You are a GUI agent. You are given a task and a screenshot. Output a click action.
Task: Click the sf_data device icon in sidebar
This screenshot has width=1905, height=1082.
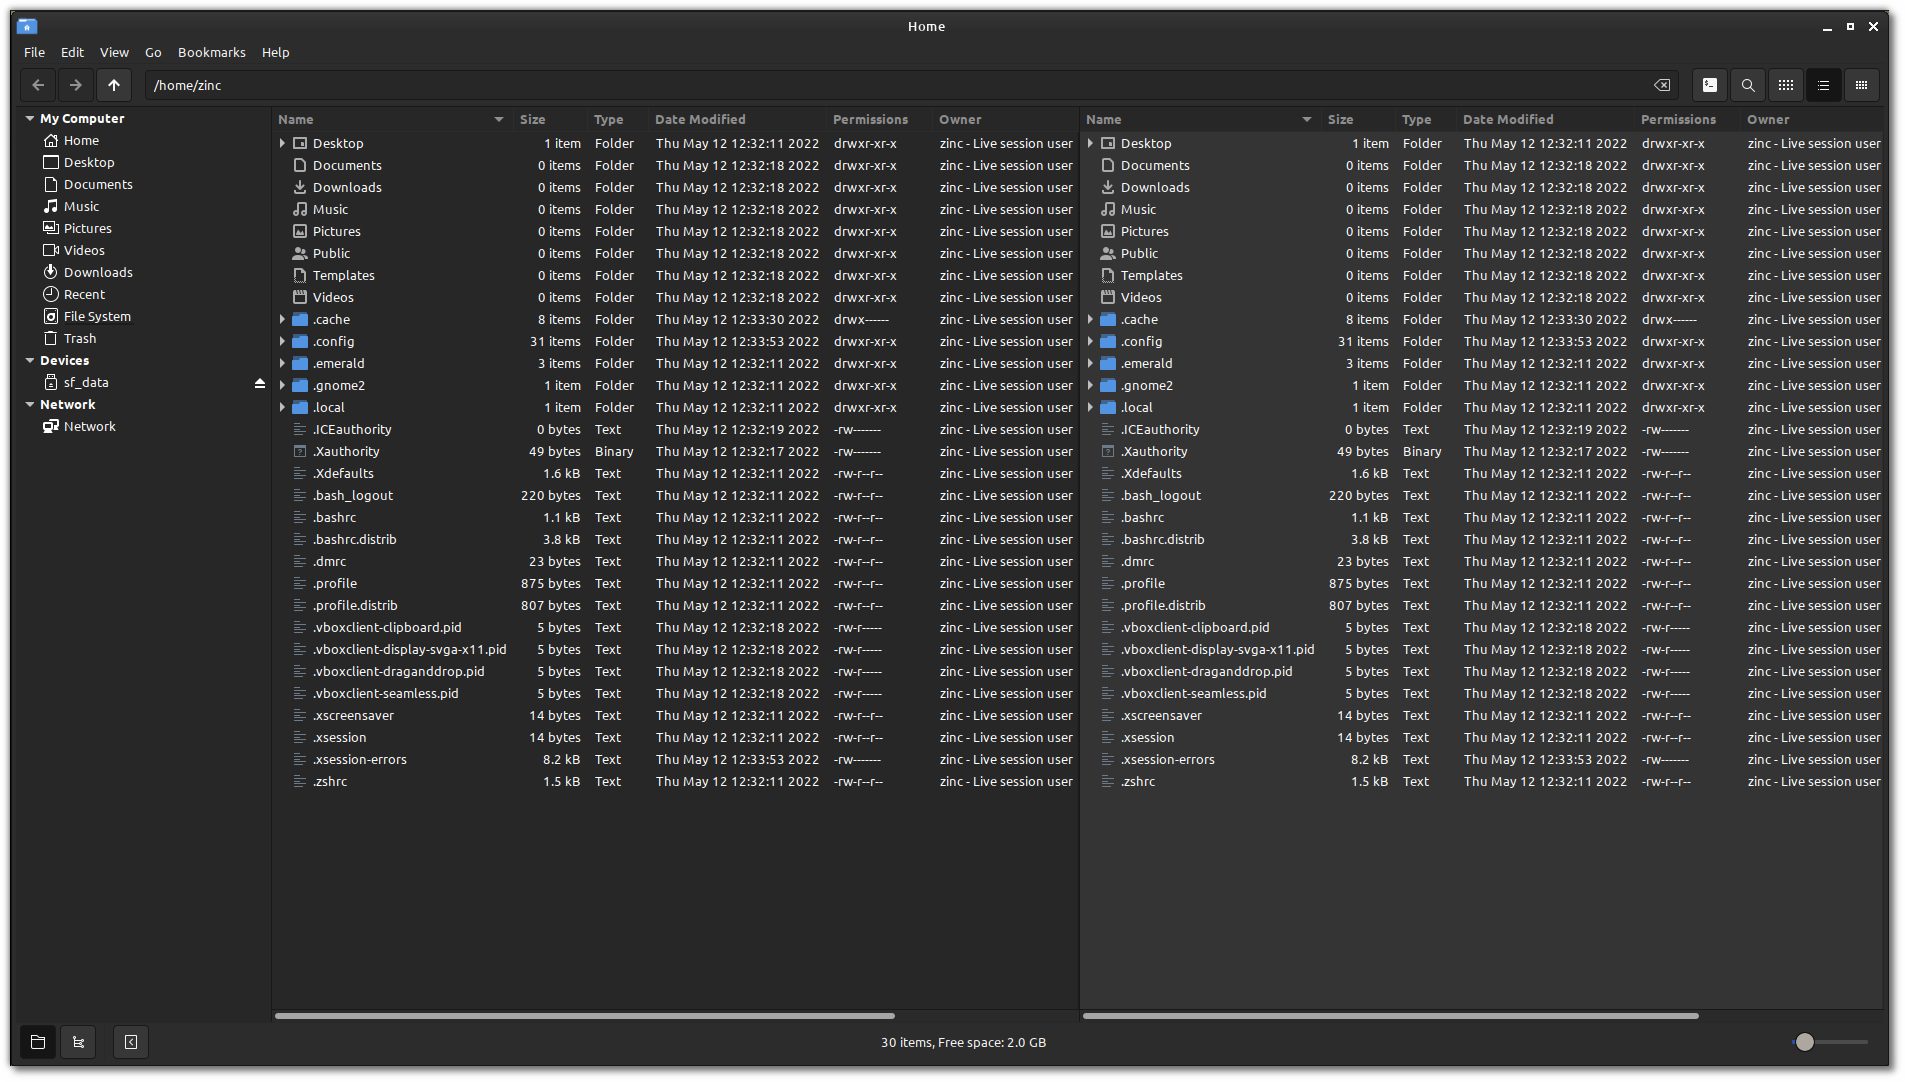51,383
